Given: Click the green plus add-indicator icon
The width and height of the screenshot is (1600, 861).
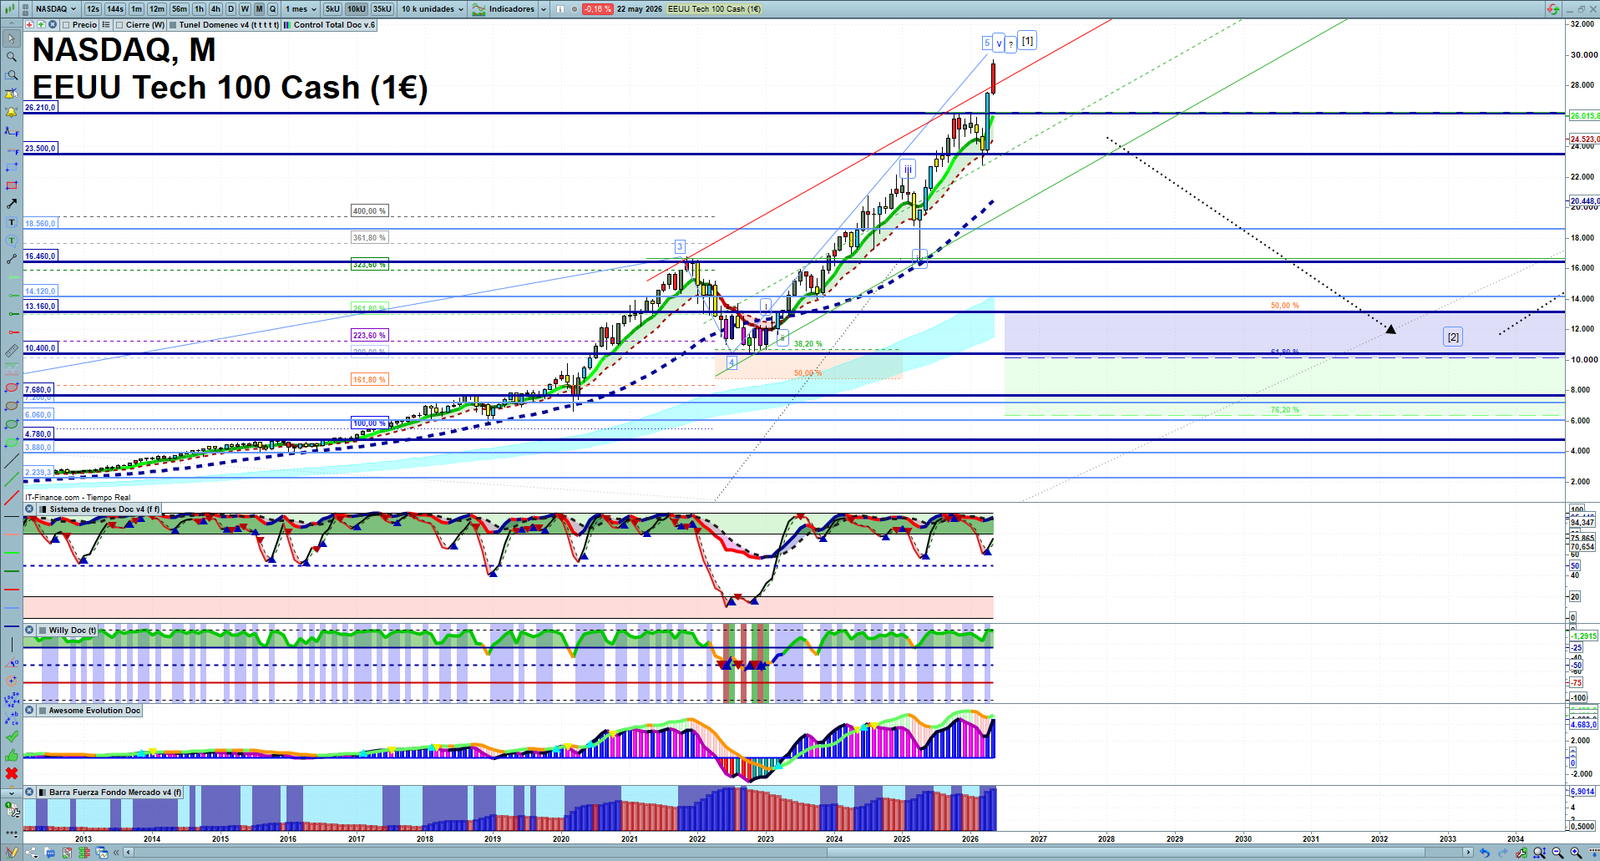Looking at the screenshot, I should point(41,25).
